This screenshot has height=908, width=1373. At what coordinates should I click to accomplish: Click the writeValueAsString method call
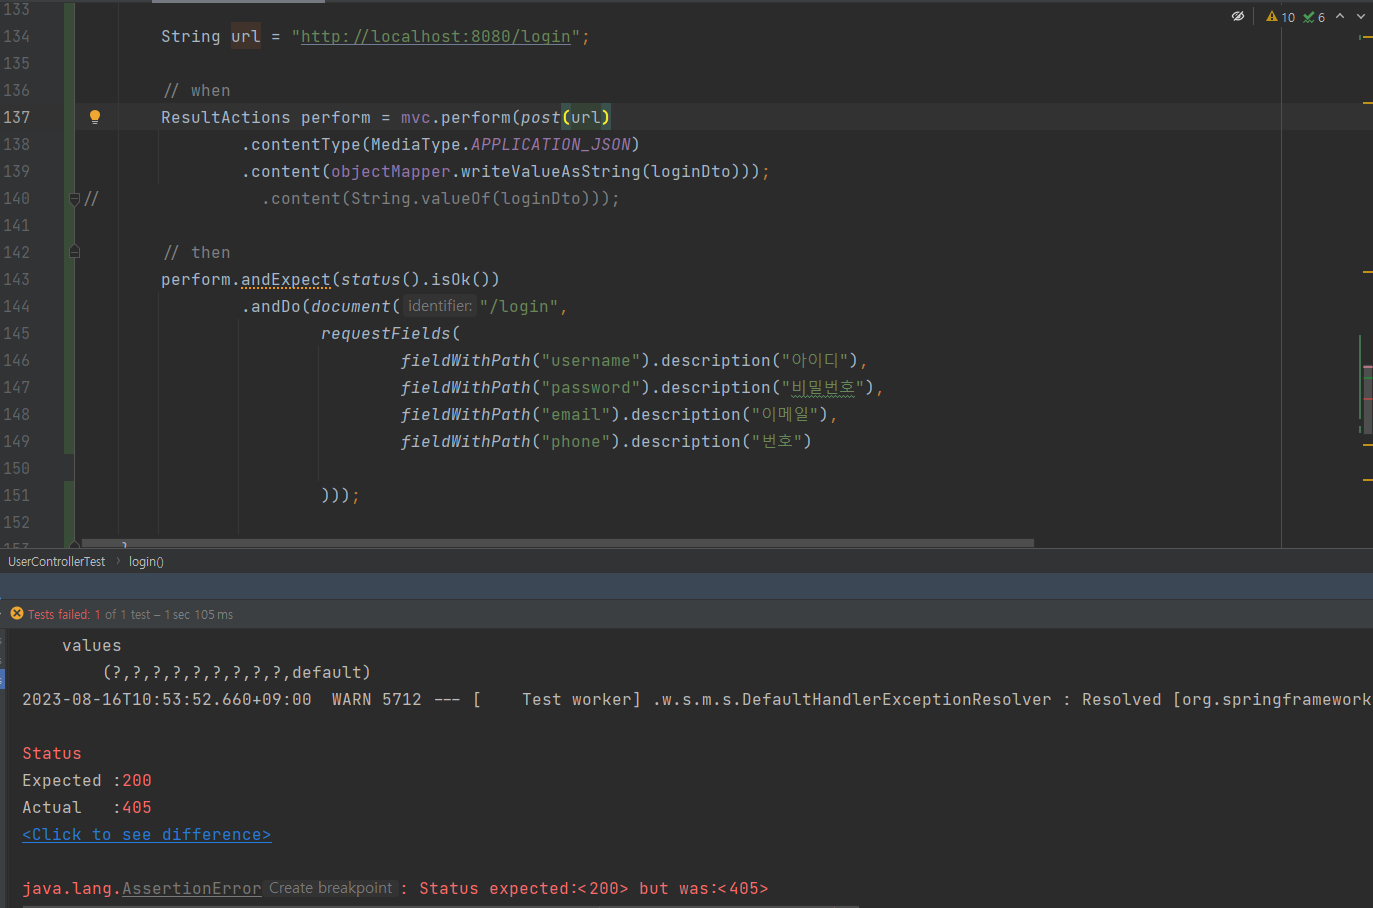pyautogui.click(x=551, y=172)
